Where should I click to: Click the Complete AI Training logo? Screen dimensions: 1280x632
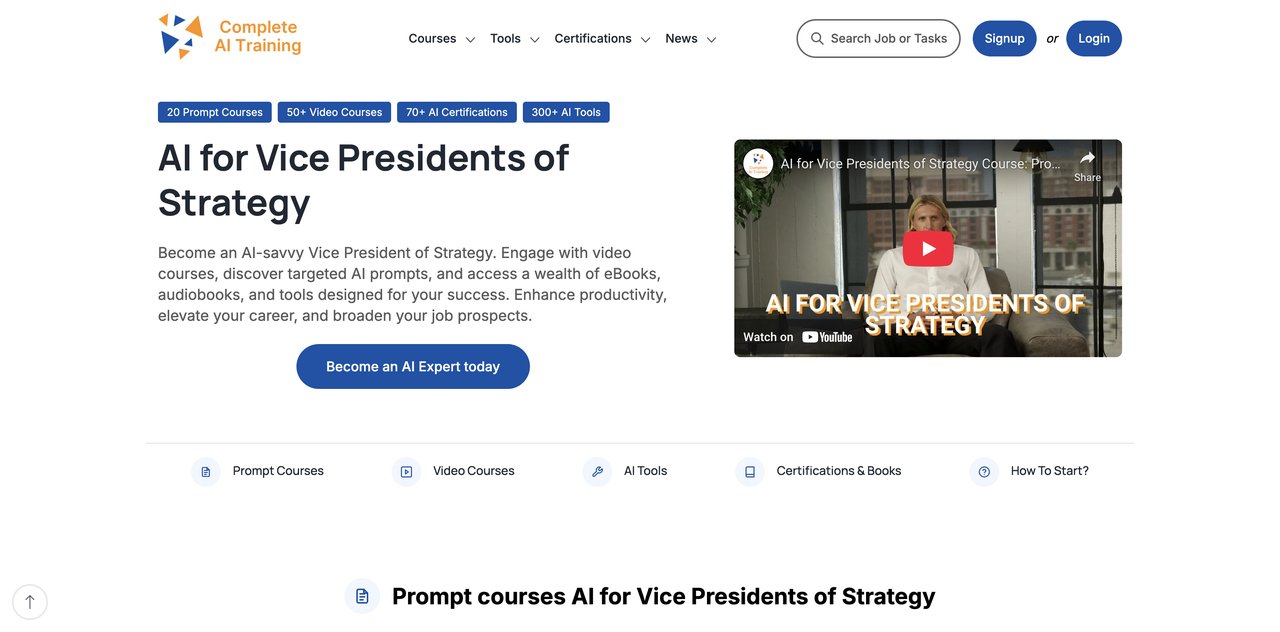click(230, 37)
